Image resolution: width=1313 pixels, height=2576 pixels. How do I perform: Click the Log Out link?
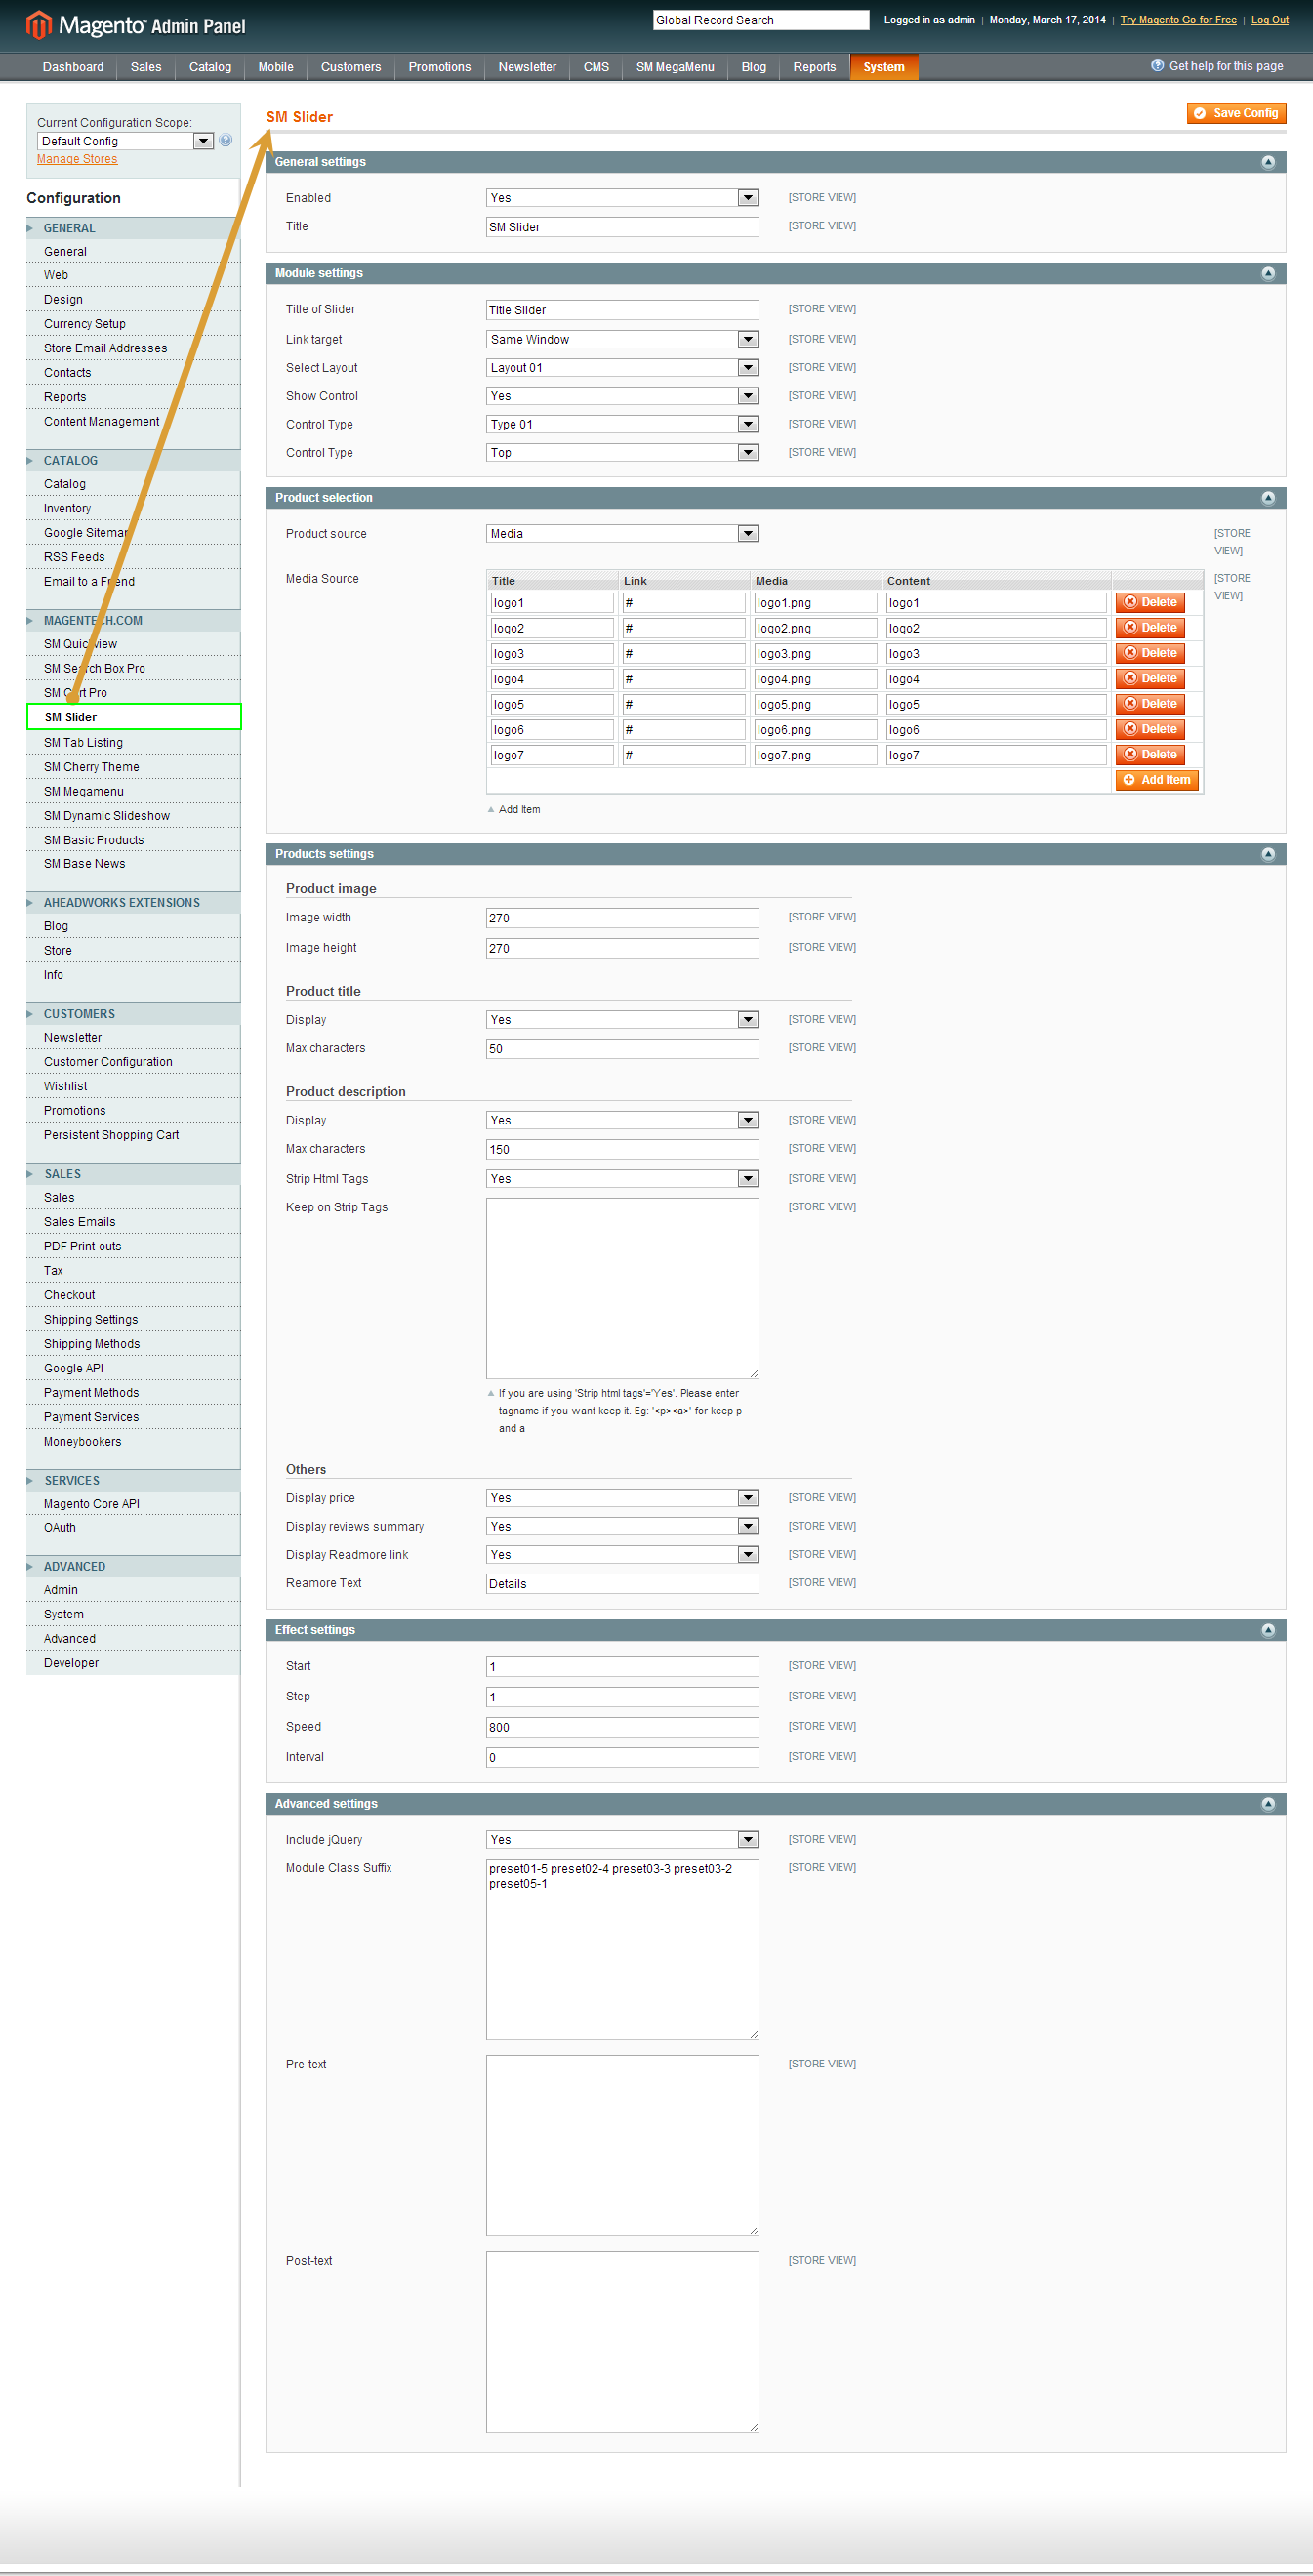pyautogui.click(x=1270, y=20)
